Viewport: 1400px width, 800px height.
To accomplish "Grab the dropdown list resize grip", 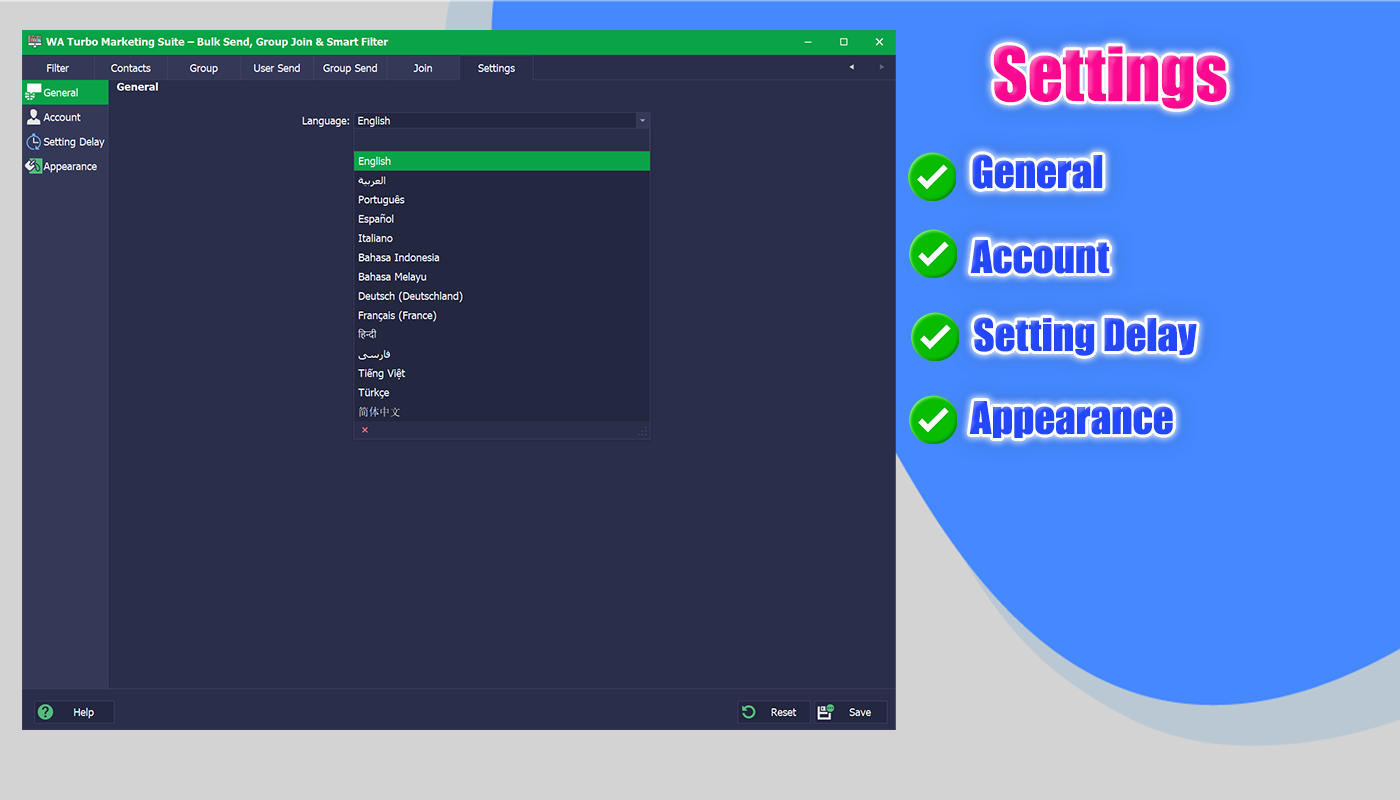I will click(643, 431).
